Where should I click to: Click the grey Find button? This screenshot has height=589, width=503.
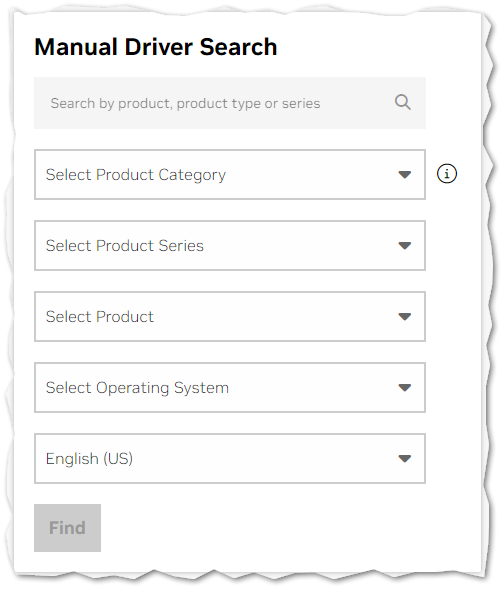[68, 528]
